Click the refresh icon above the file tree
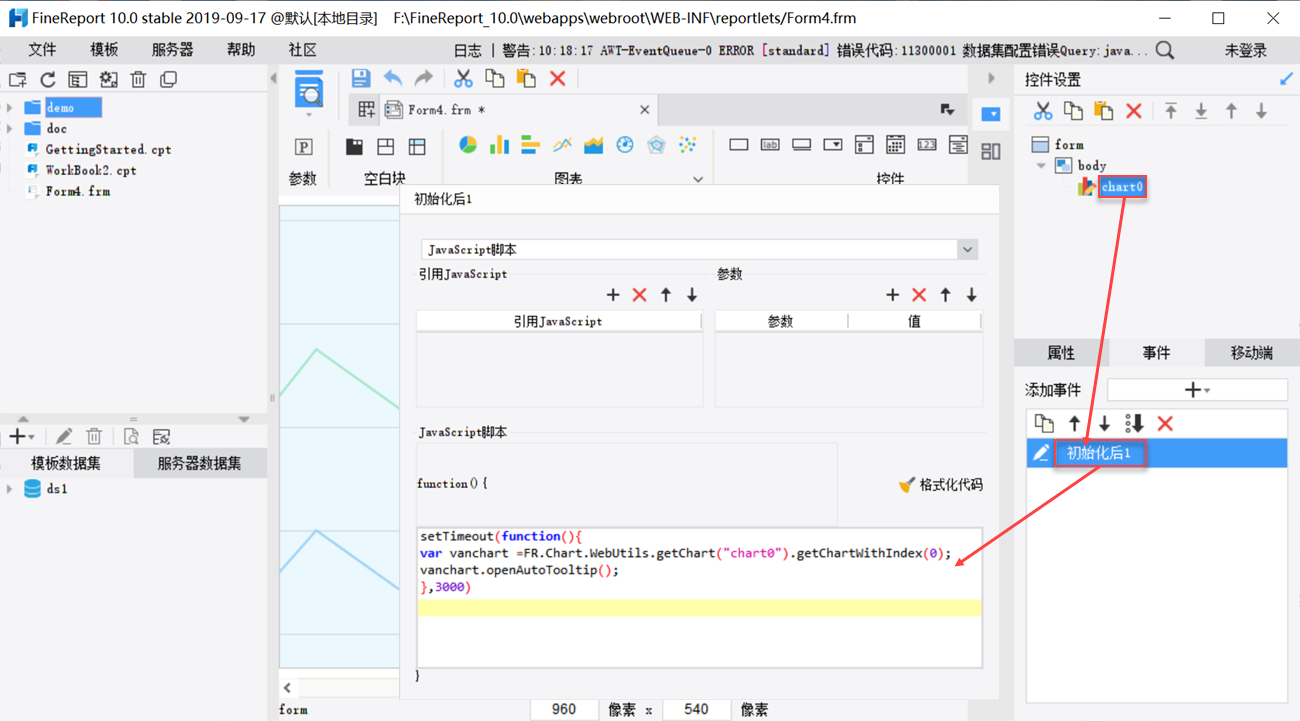This screenshot has width=1300, height=721. point(47,79)
